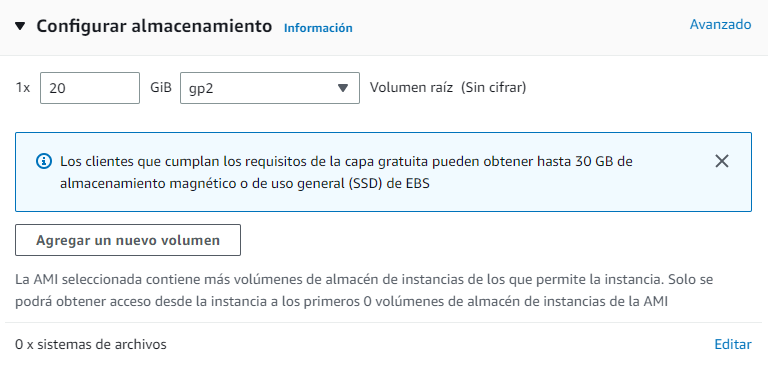768x366 pixels.
Task: Collapse the Configurar almacenamiento section triangle
Action: point(20,26)
